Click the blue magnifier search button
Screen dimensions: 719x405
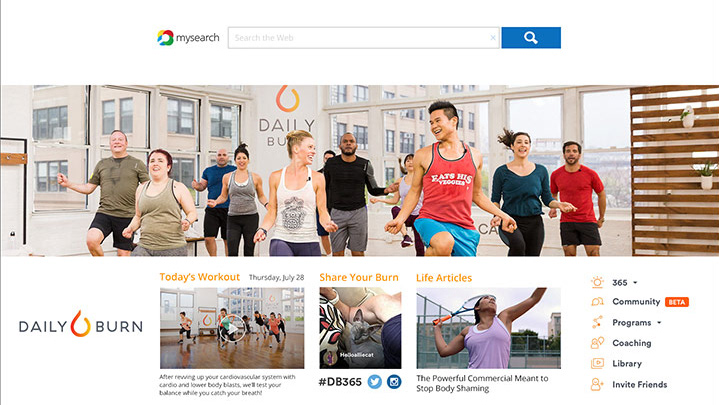tap(531, 38)
